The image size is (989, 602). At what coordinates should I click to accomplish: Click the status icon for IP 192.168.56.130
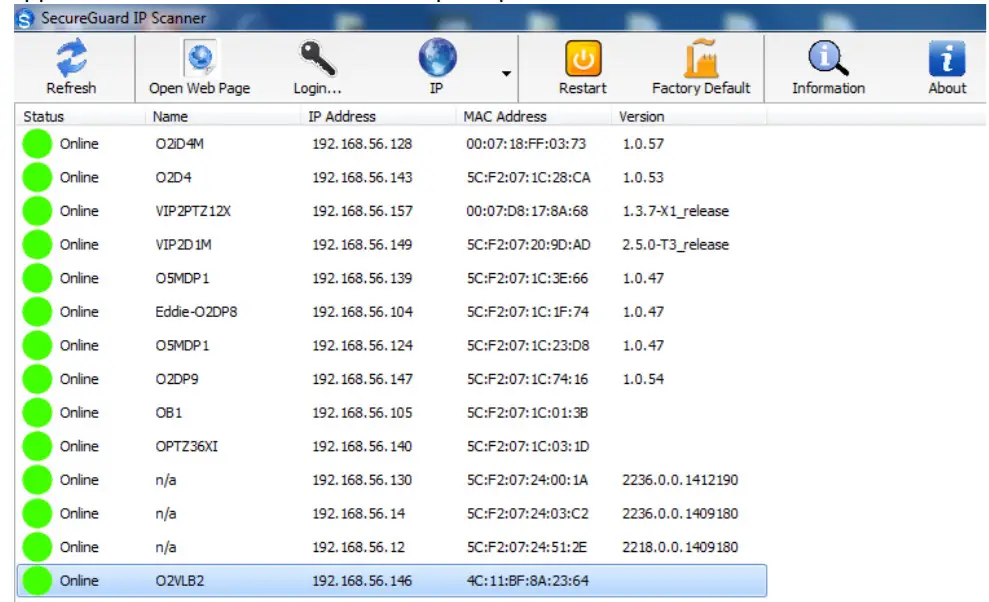coord(37,480)
